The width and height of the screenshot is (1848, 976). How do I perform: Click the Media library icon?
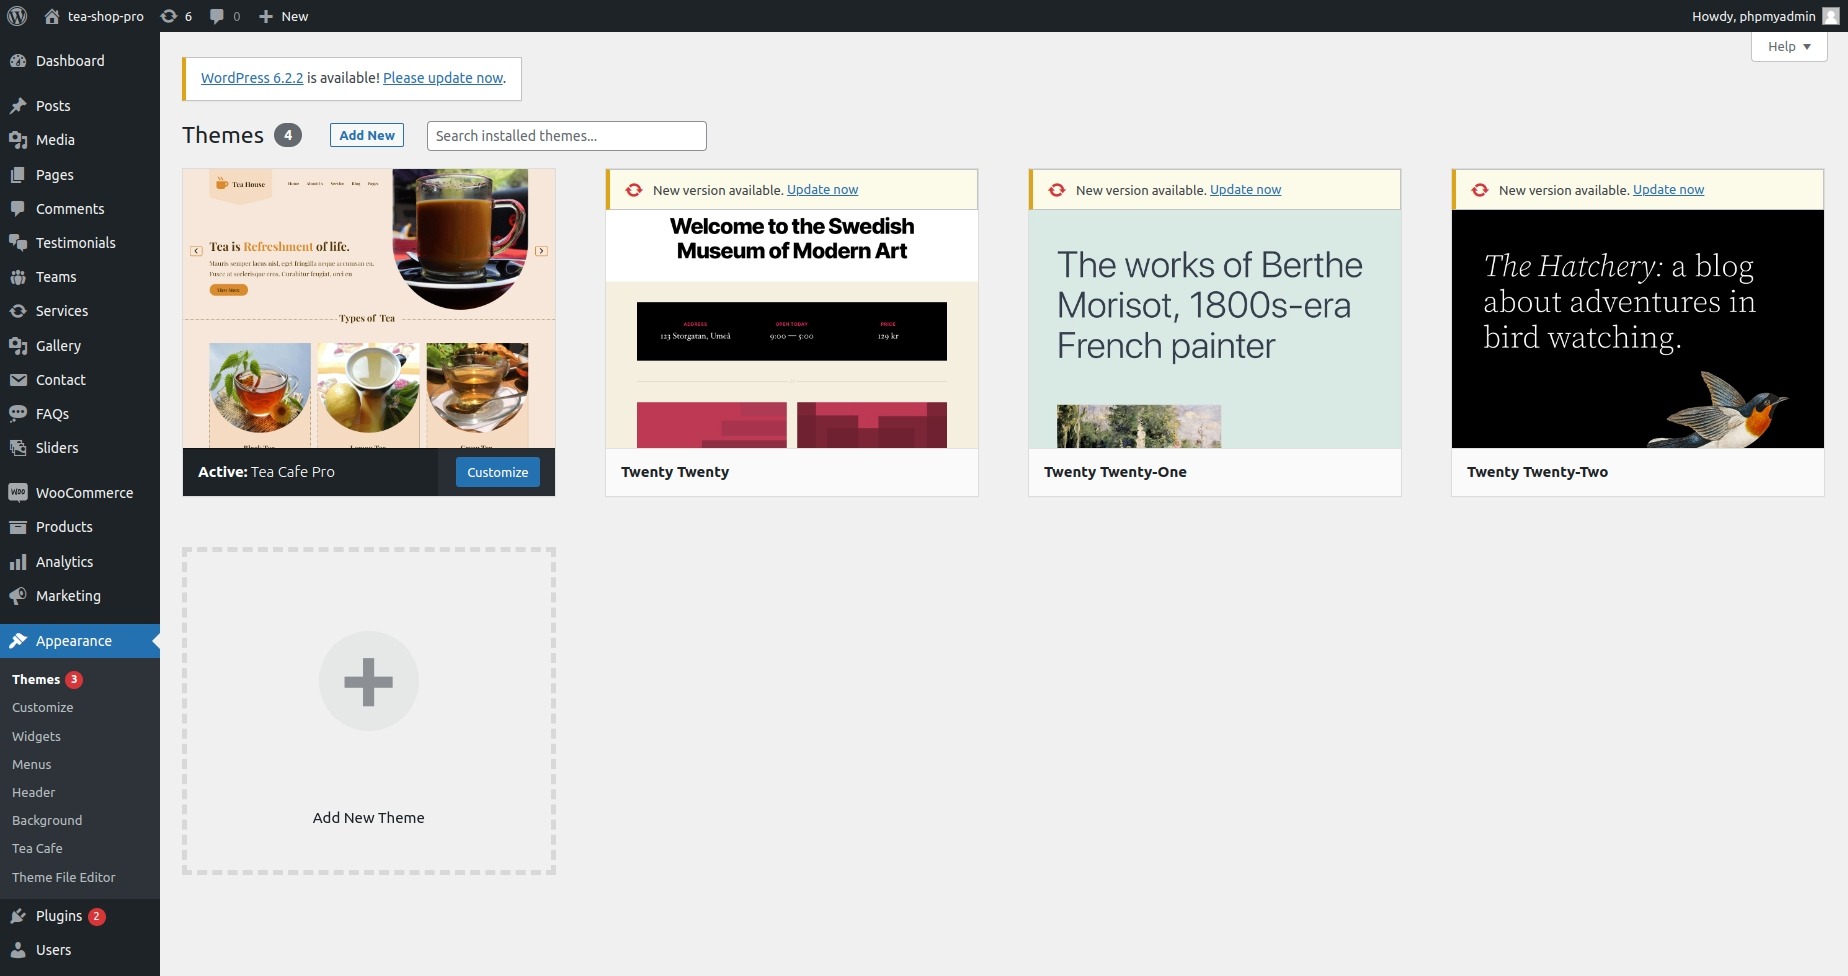coord(18,140)
